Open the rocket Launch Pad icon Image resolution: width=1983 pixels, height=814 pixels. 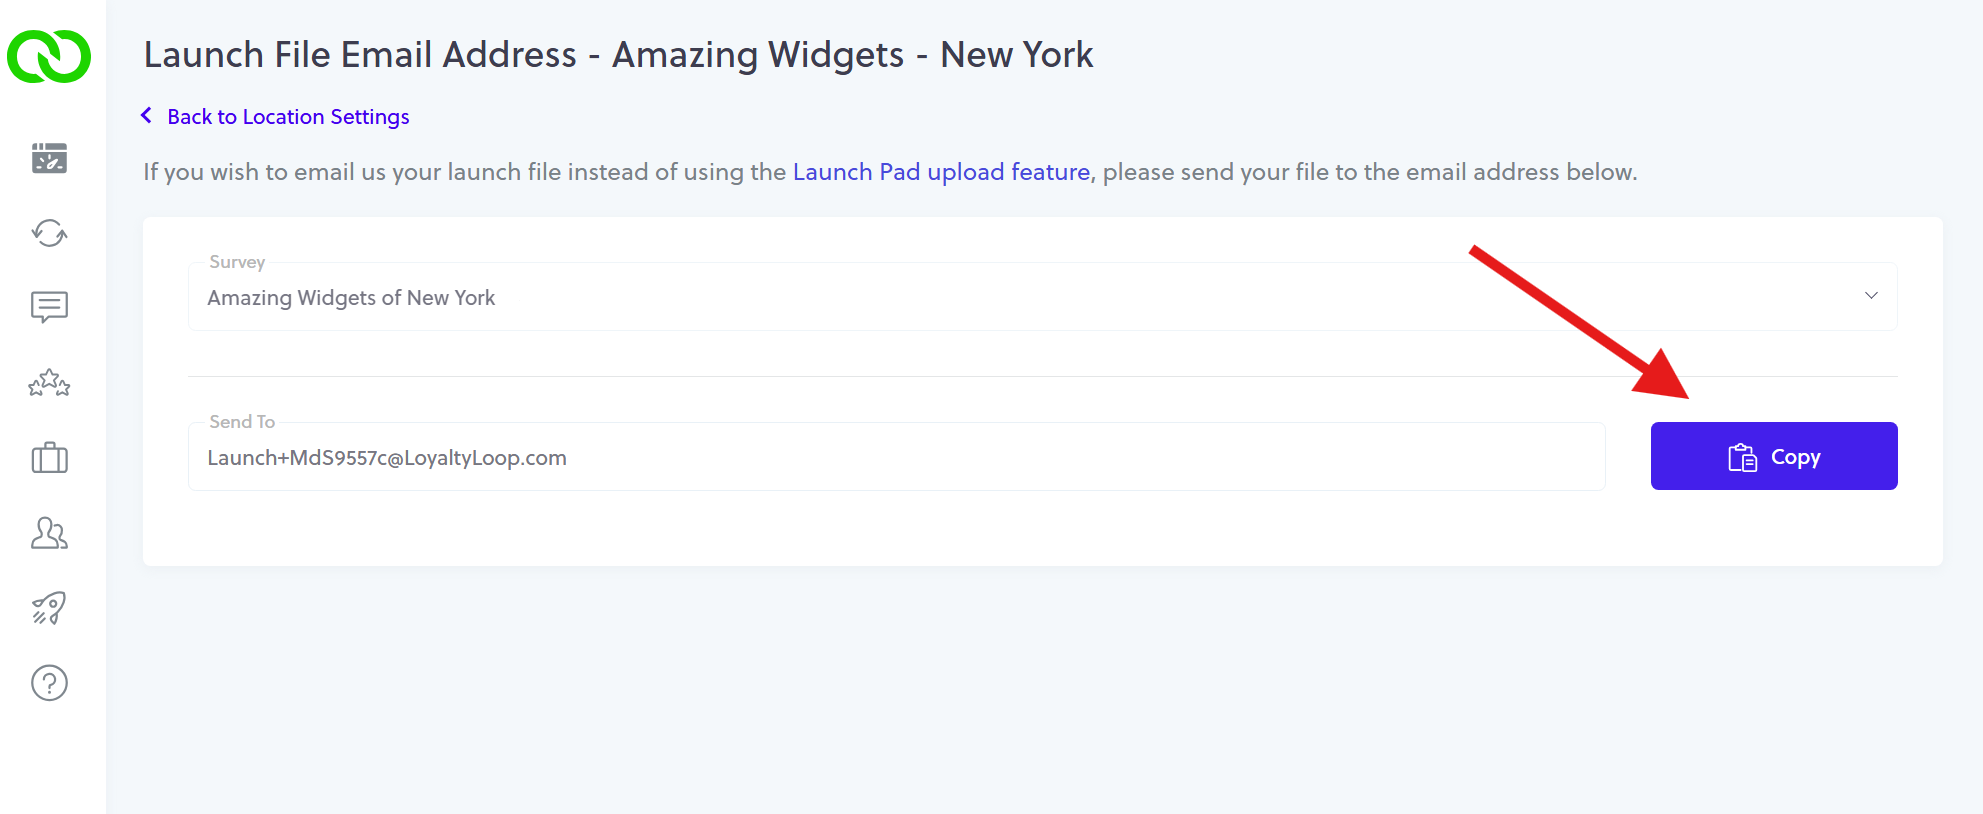pos(49,608)
